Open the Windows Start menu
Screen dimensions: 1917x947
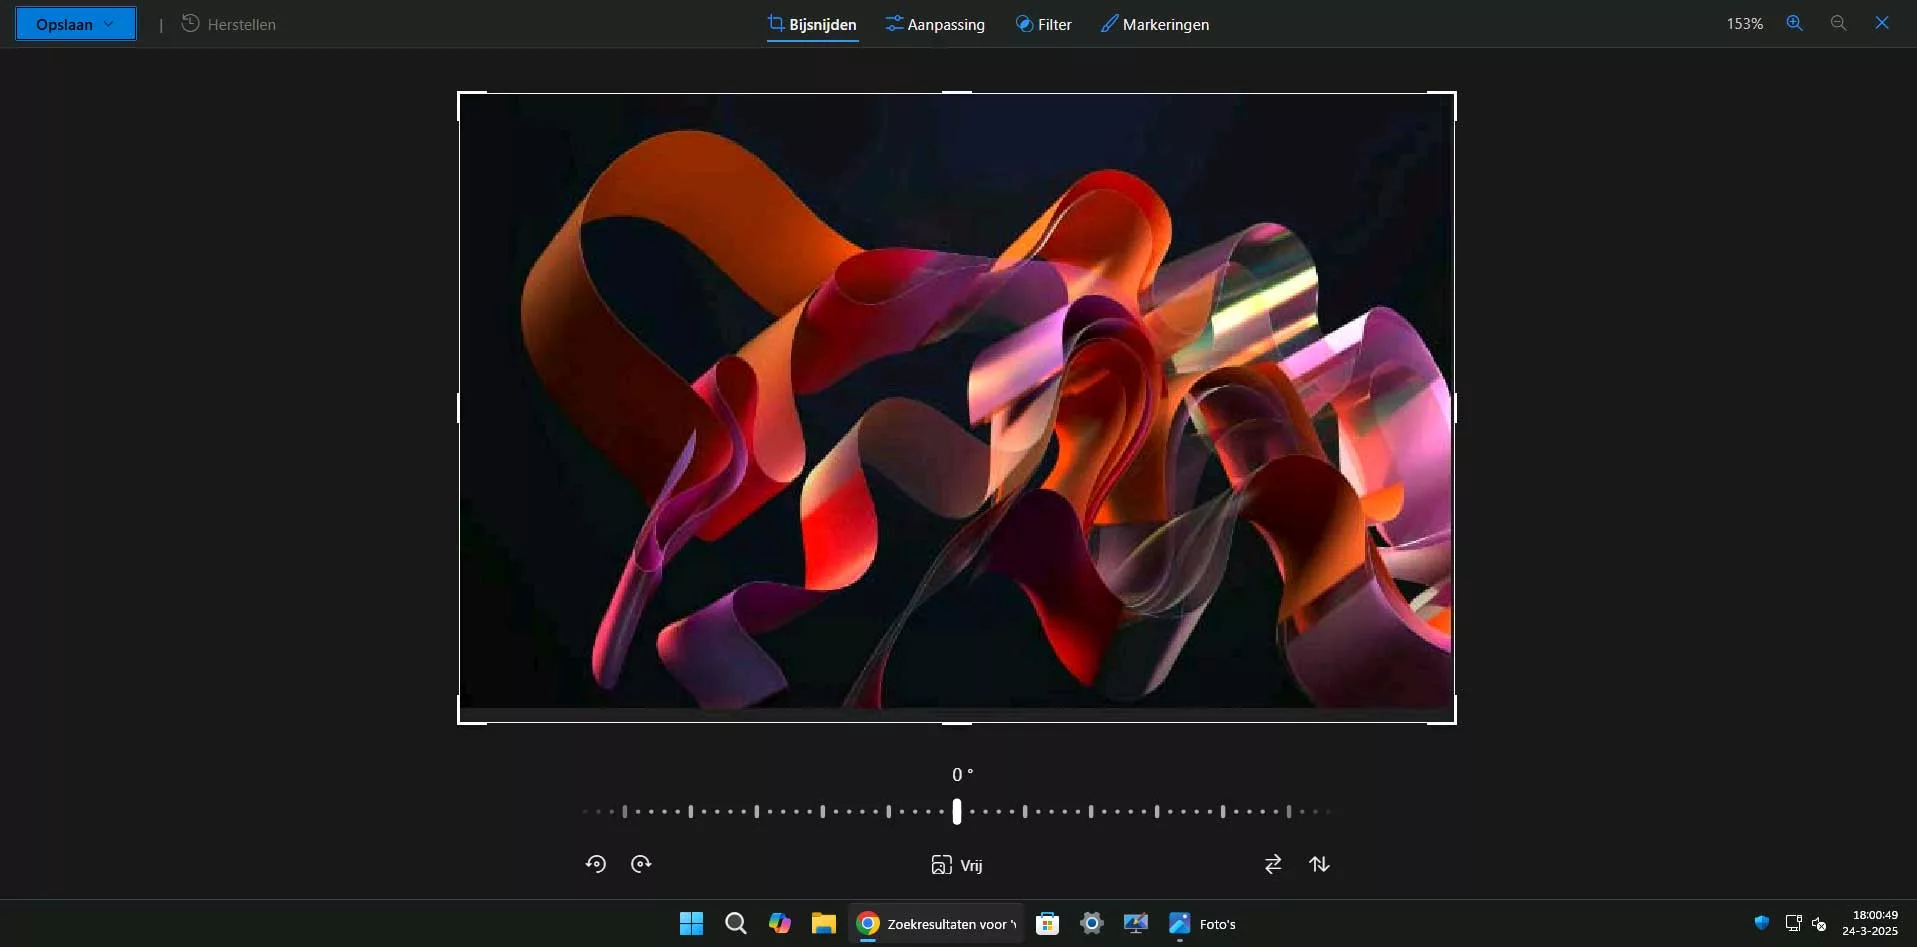pos(691,923)
